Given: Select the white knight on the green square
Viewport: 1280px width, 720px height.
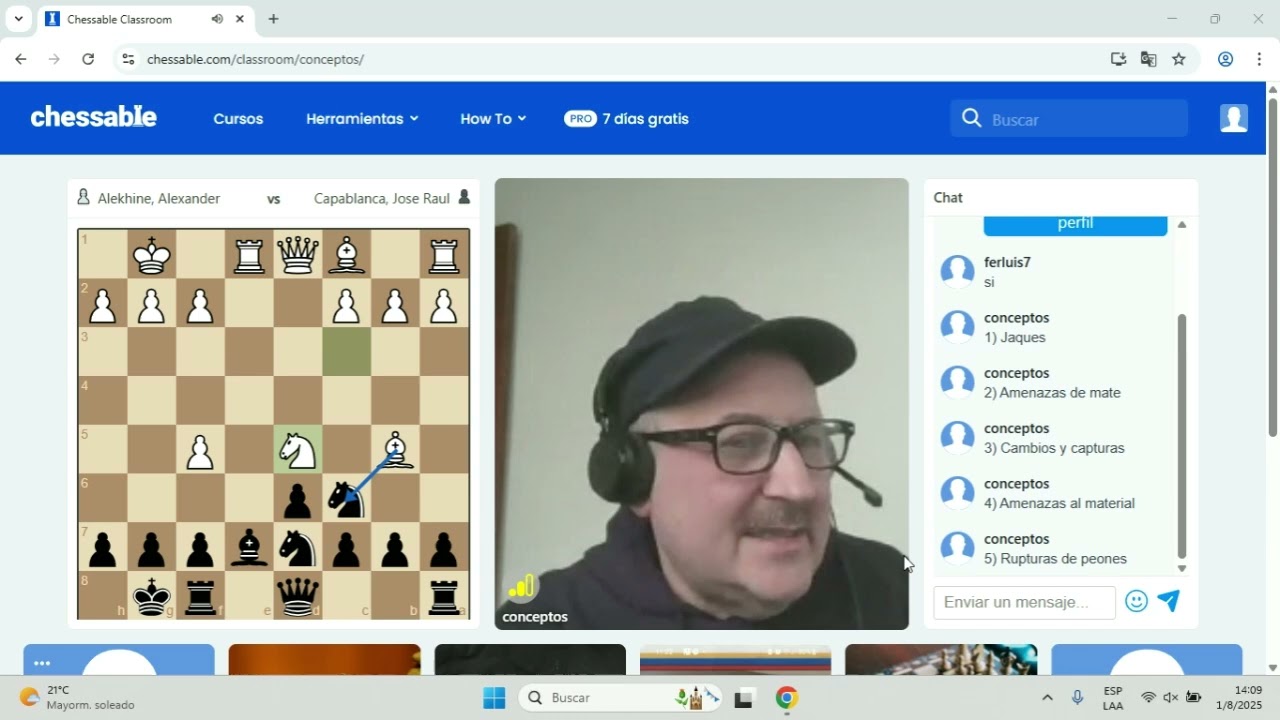Looking at the screenshot, I should click(298, 450).
